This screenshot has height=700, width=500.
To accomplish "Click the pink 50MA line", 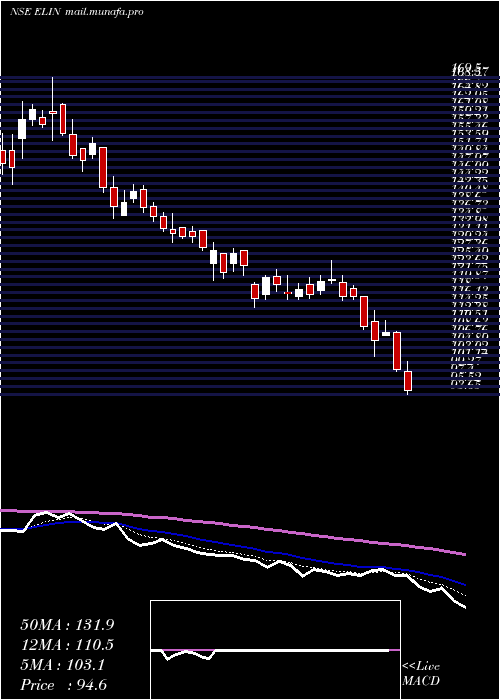I will tap(232, 524).
